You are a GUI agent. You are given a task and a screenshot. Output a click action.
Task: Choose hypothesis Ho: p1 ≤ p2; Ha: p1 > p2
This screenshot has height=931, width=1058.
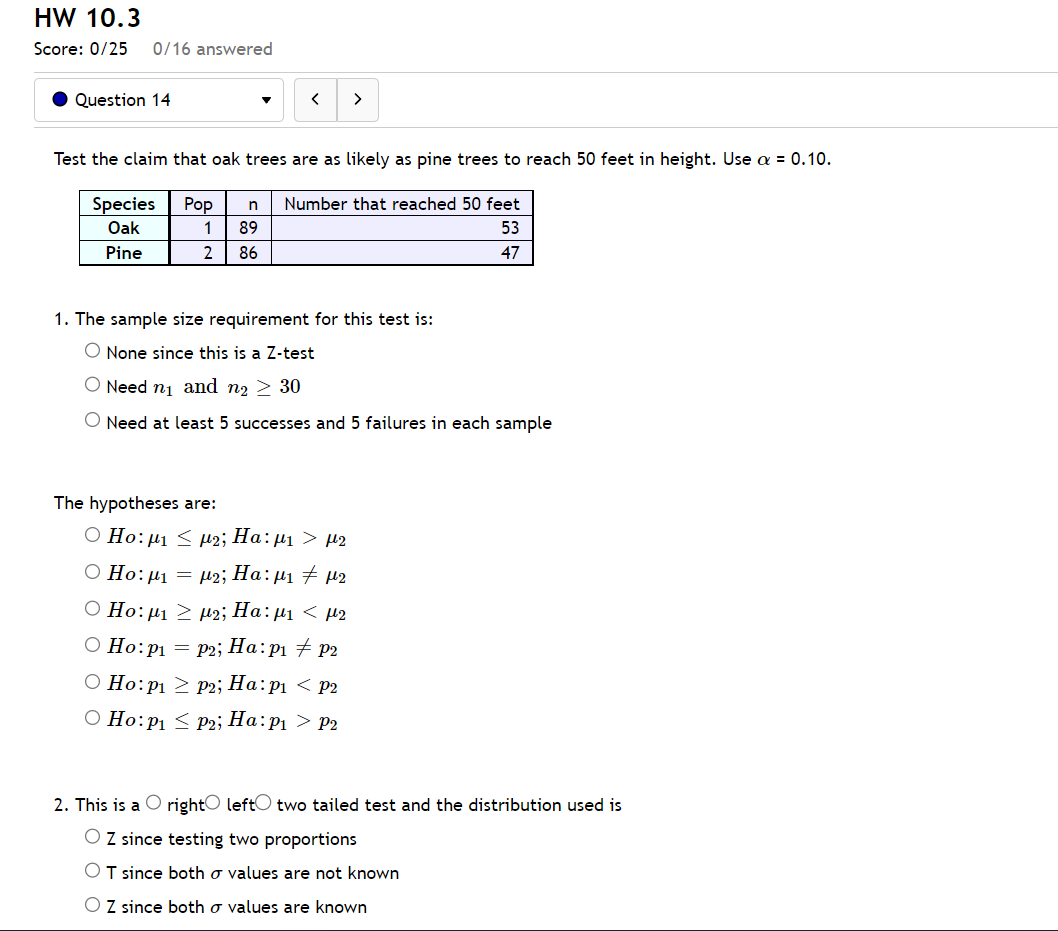[92, 717]
